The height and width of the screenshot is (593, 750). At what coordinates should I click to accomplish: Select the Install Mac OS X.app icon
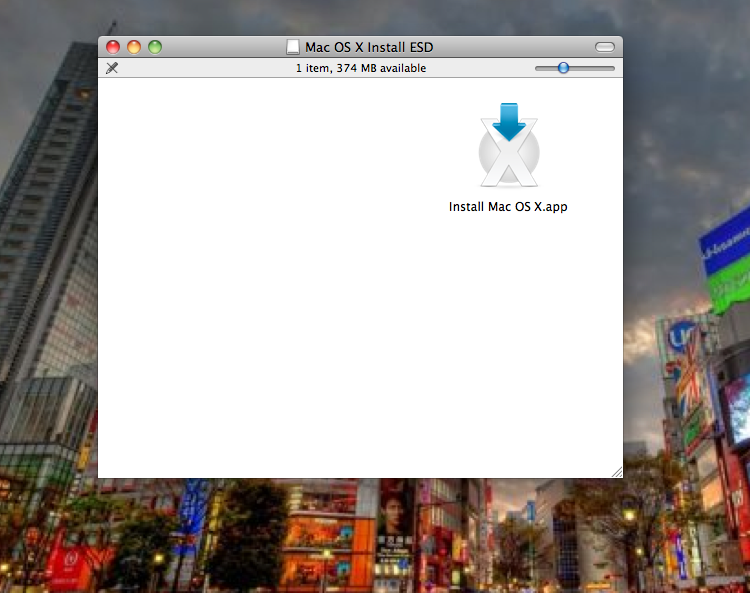tap(509, 145)
